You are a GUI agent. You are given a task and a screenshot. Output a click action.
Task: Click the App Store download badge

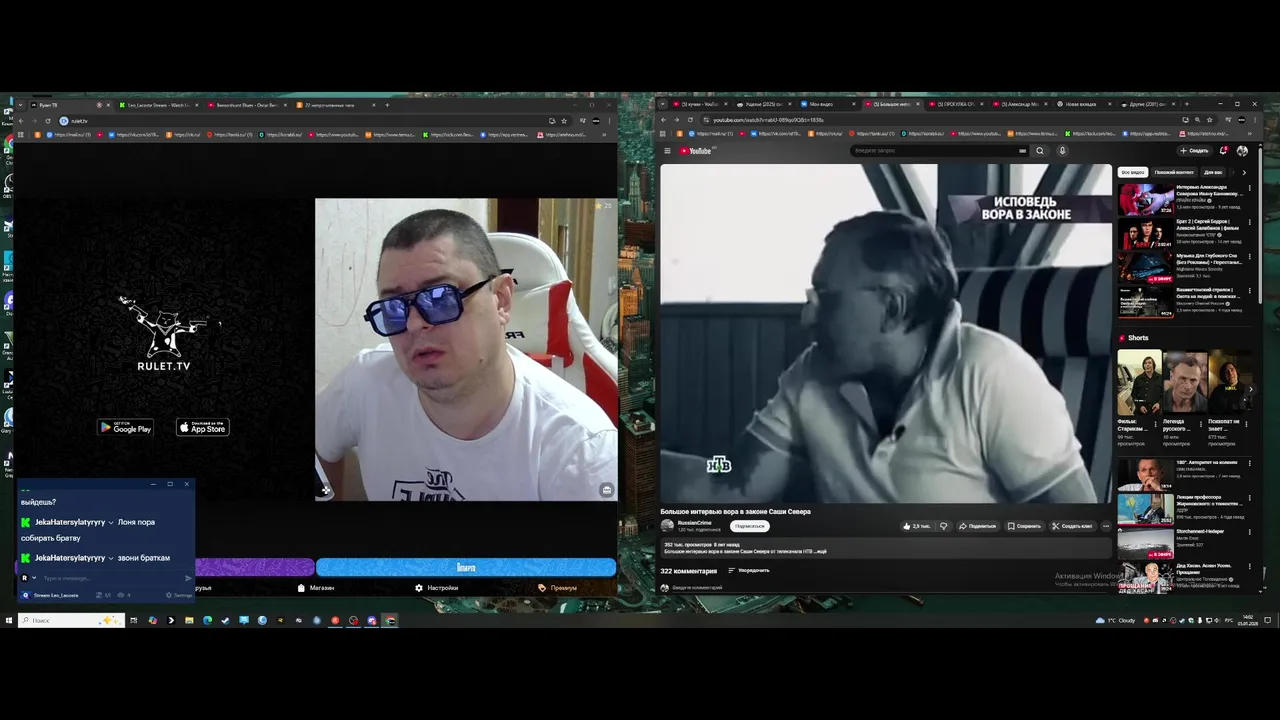click(203, 427)
